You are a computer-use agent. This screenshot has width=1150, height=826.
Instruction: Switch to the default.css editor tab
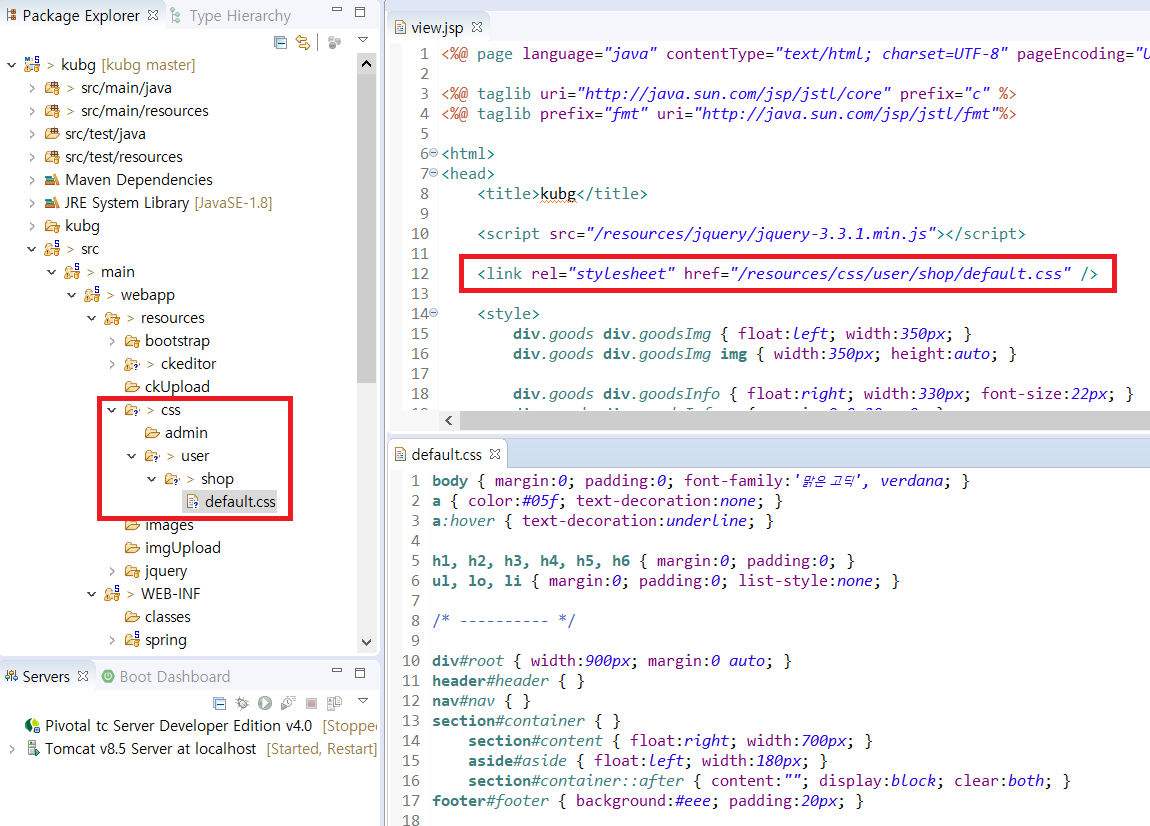[447, 453]
